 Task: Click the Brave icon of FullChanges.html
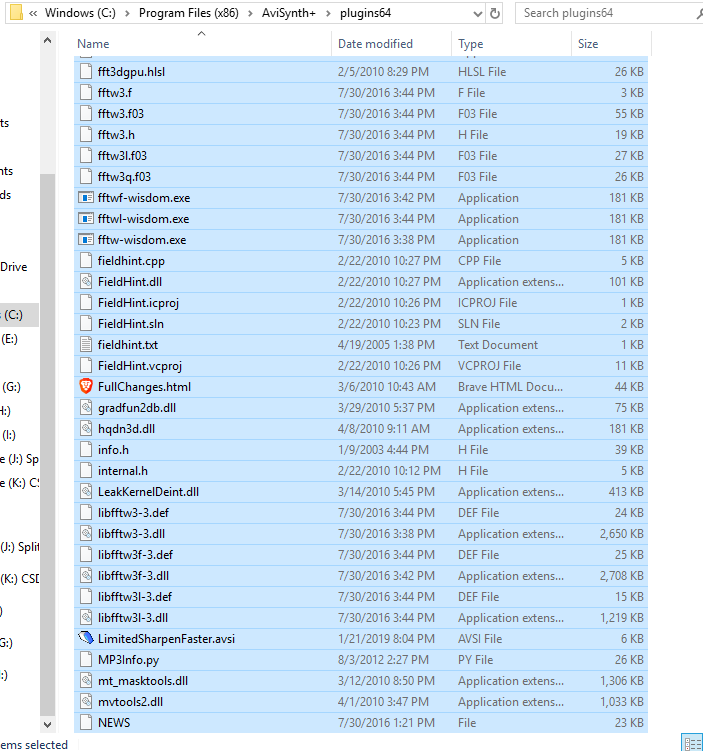click(x=86, y=386)
